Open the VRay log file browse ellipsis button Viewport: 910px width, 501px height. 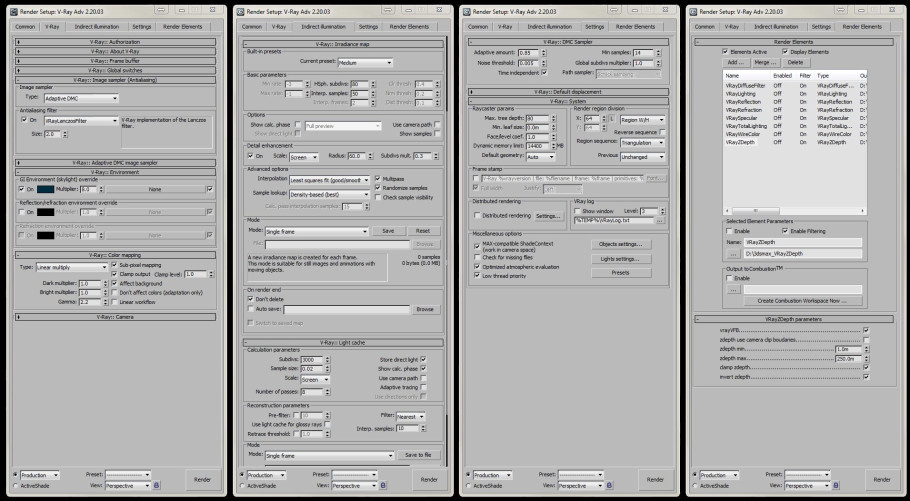[659, 221]
